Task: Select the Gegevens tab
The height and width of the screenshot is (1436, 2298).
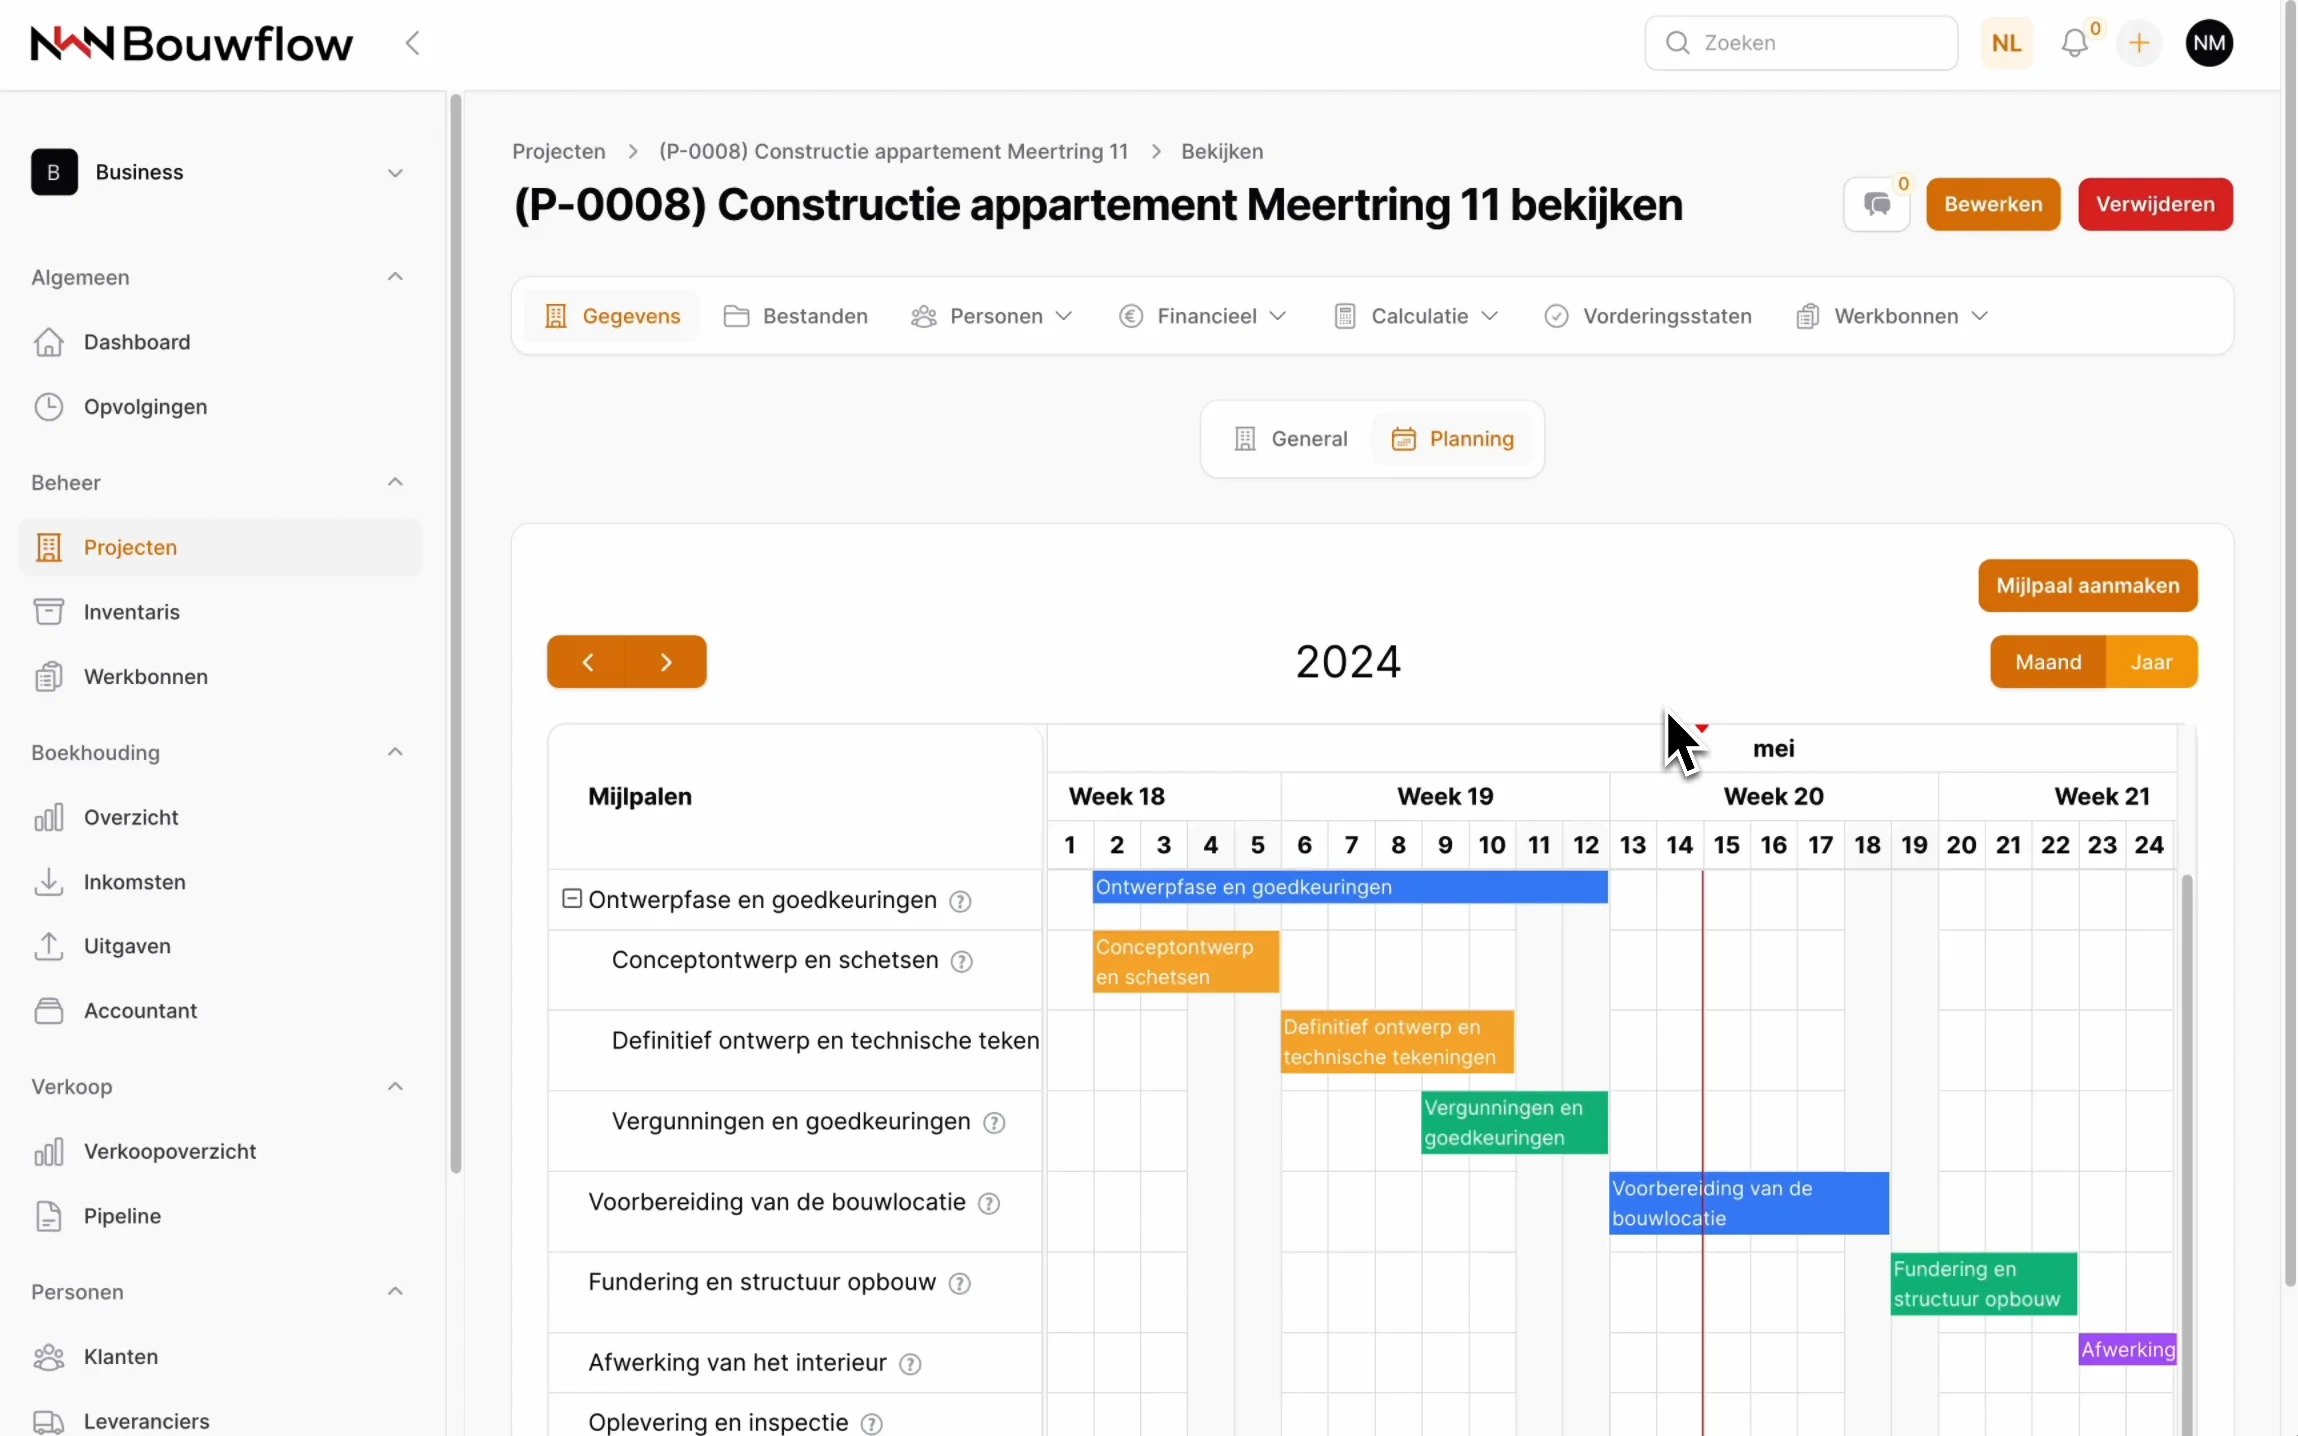Action: point(613,316)
